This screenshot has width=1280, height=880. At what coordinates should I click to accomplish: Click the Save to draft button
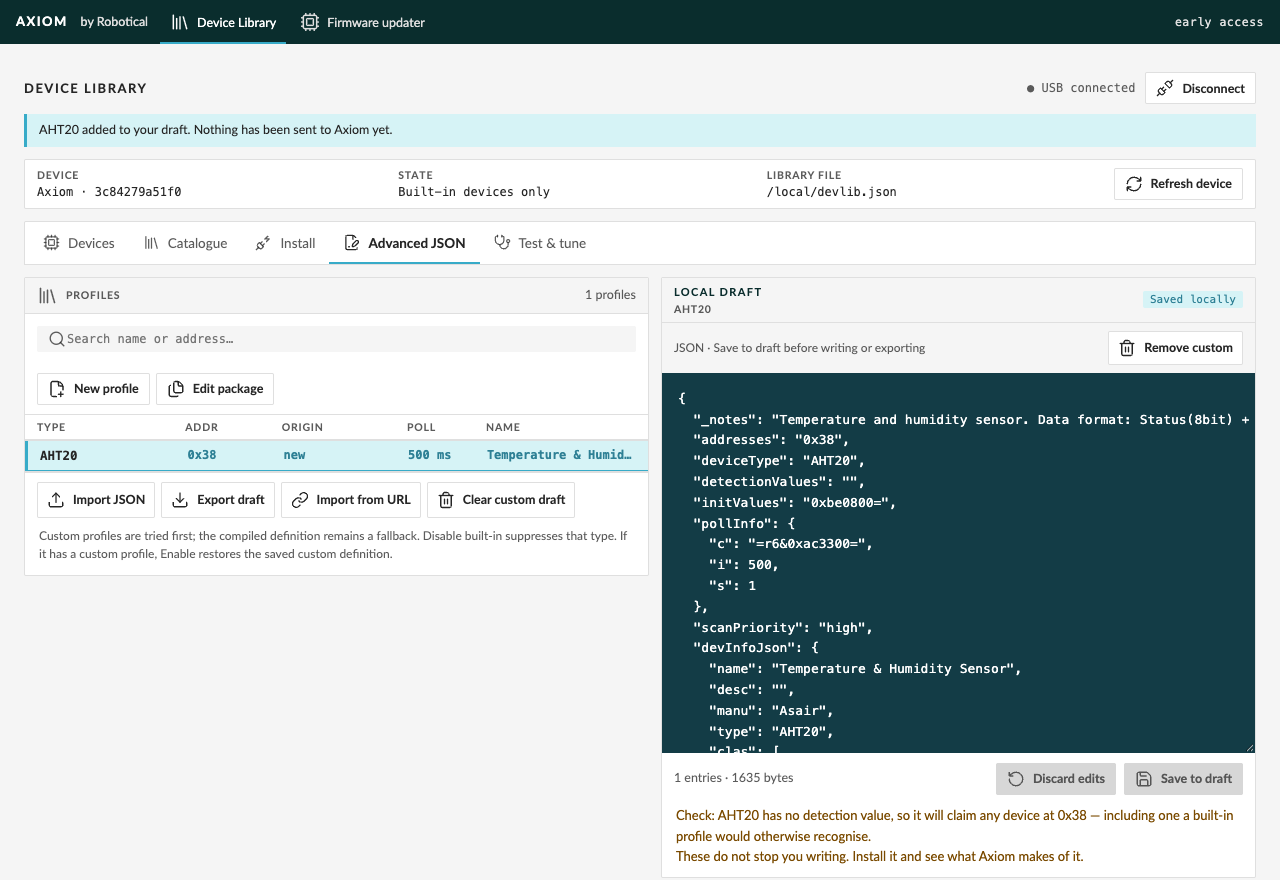click(x=1183, y=779)
